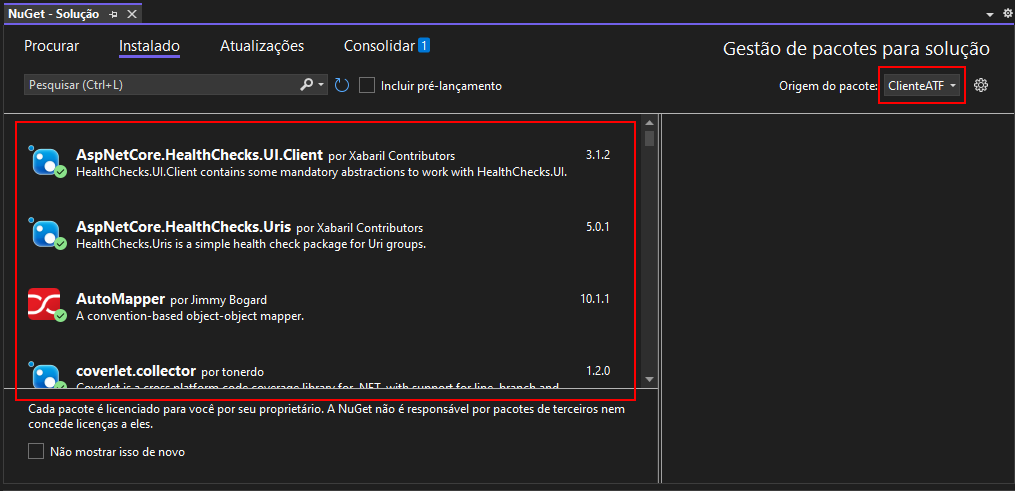Click 'A convention-based object-object mapper.' description

[190, 316]
